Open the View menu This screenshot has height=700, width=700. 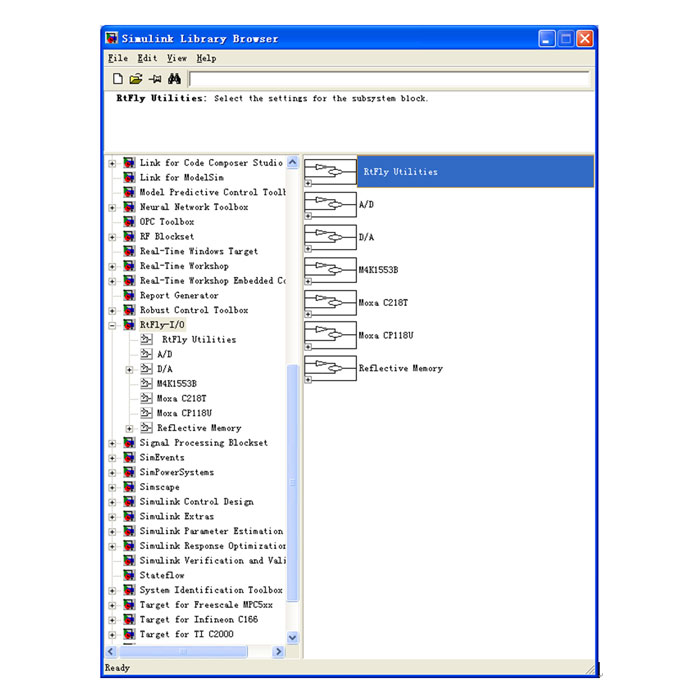177,58
